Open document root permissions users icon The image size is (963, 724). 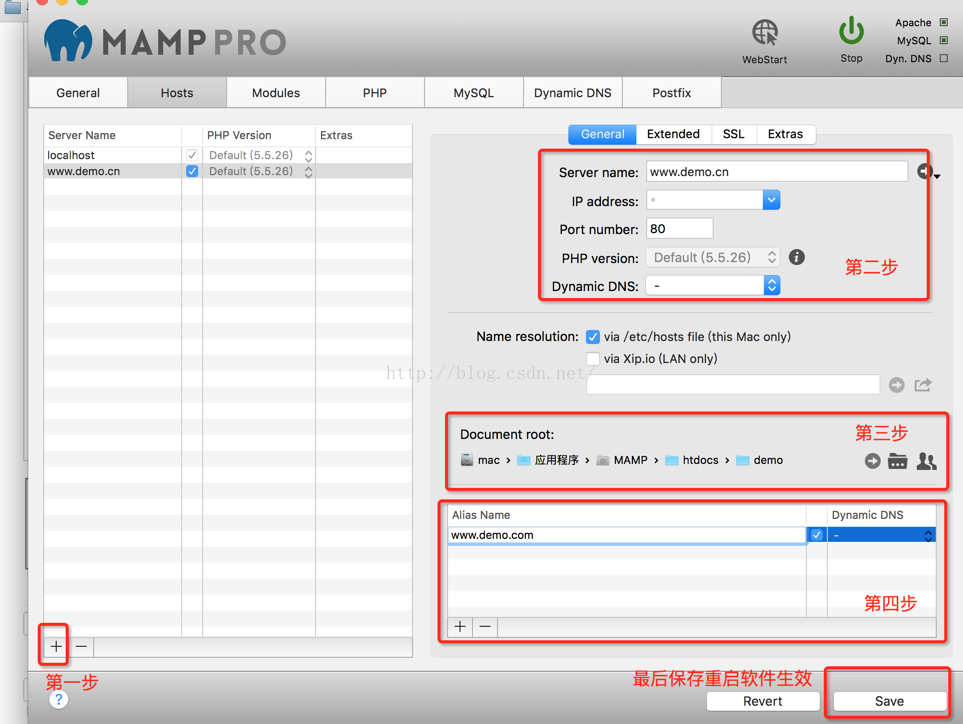tap(926, 461)
